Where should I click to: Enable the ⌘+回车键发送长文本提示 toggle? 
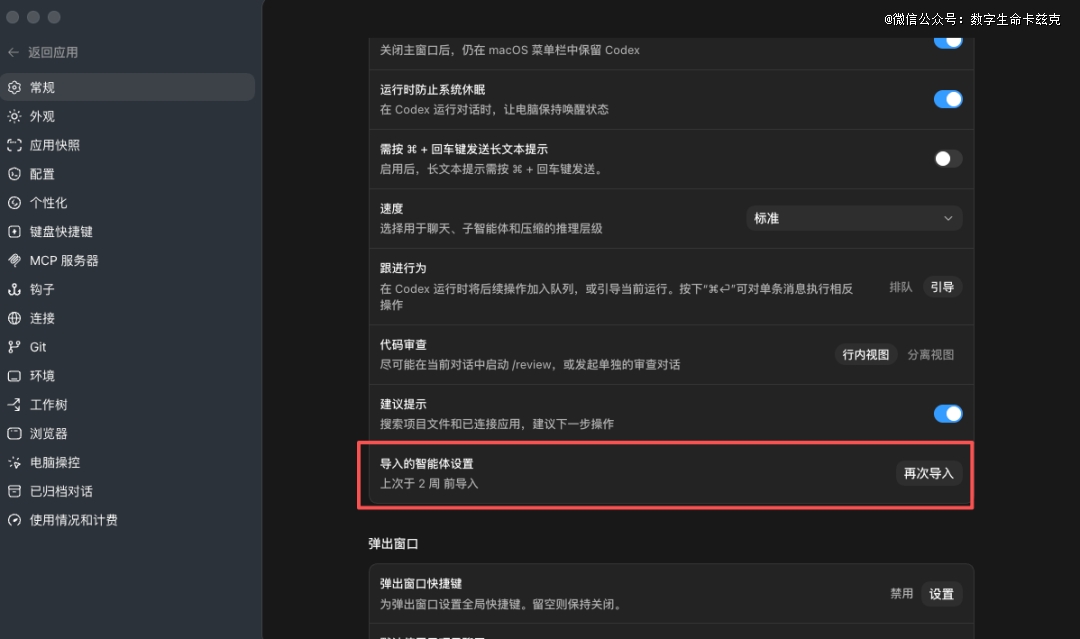[948, 159]
